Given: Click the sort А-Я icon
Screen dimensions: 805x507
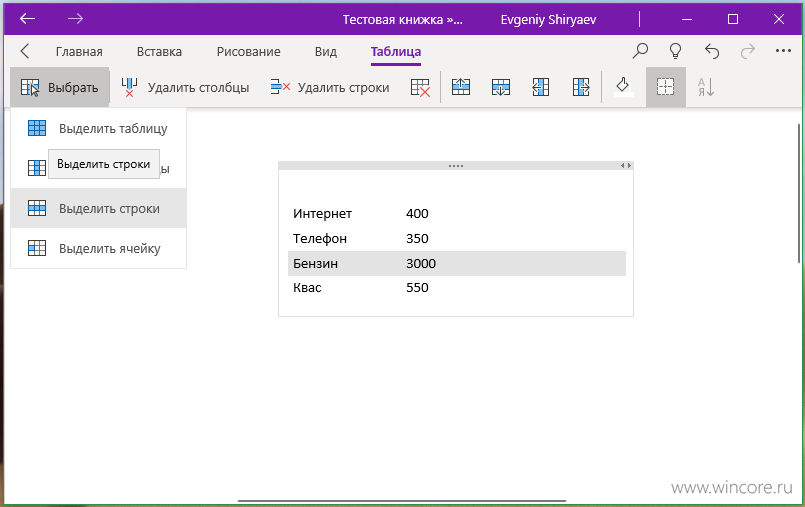Looking at the screenshot, I should click(706, 87).
